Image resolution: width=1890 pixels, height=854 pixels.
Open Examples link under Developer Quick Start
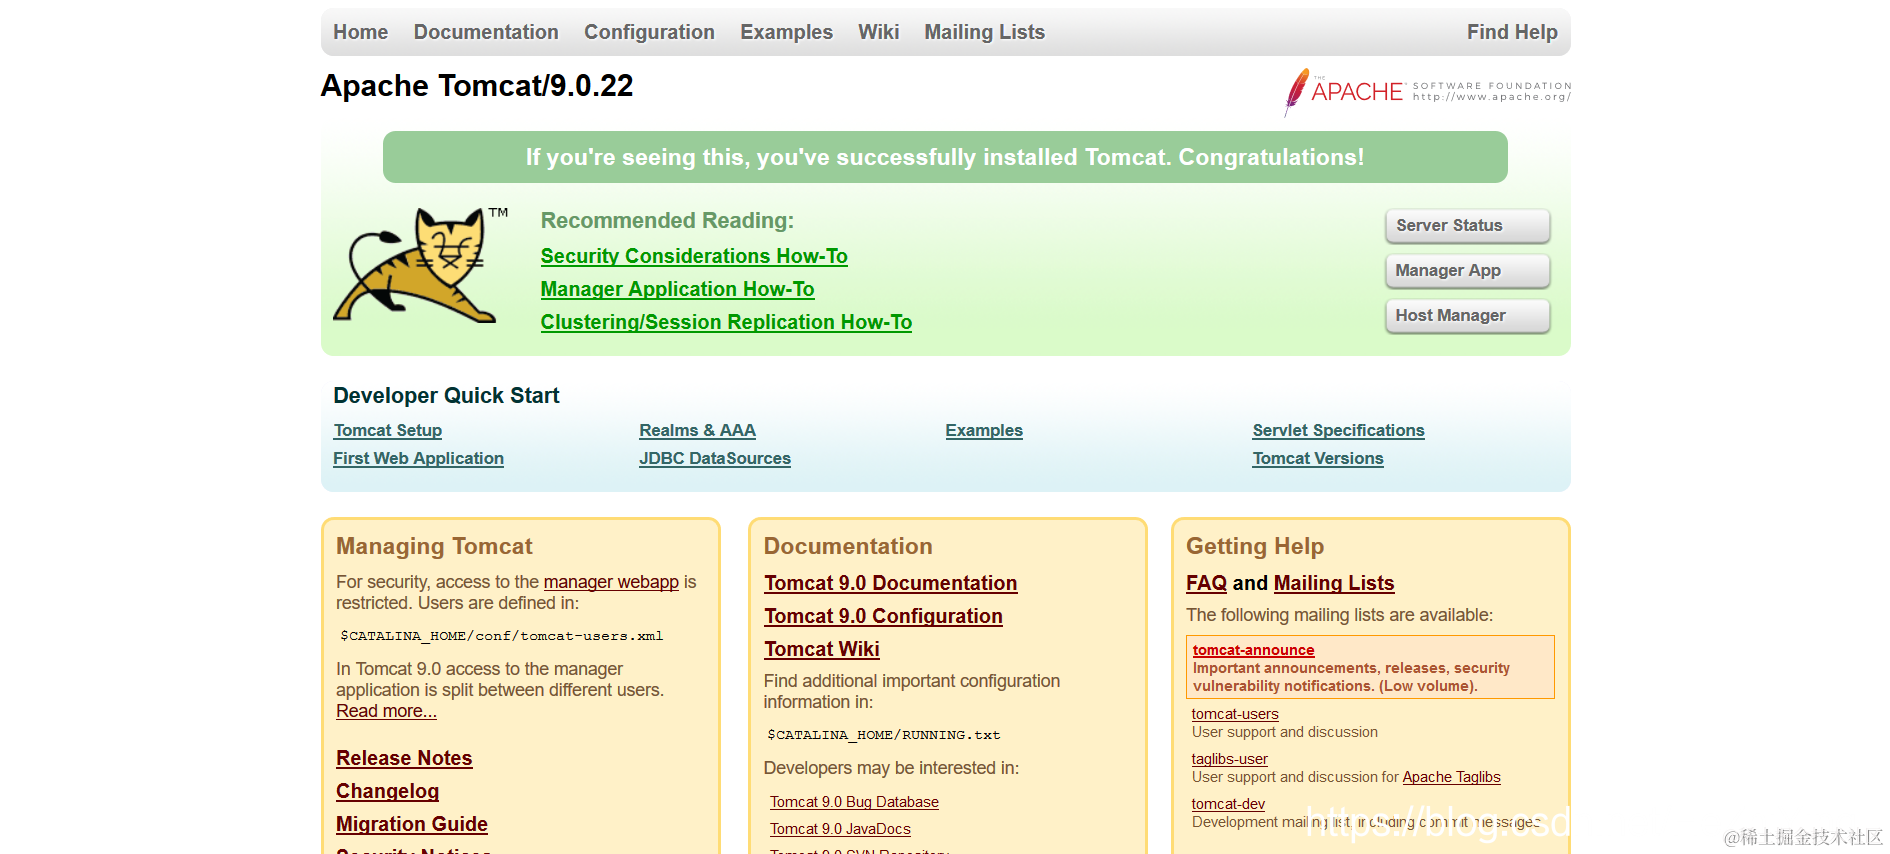984,430
